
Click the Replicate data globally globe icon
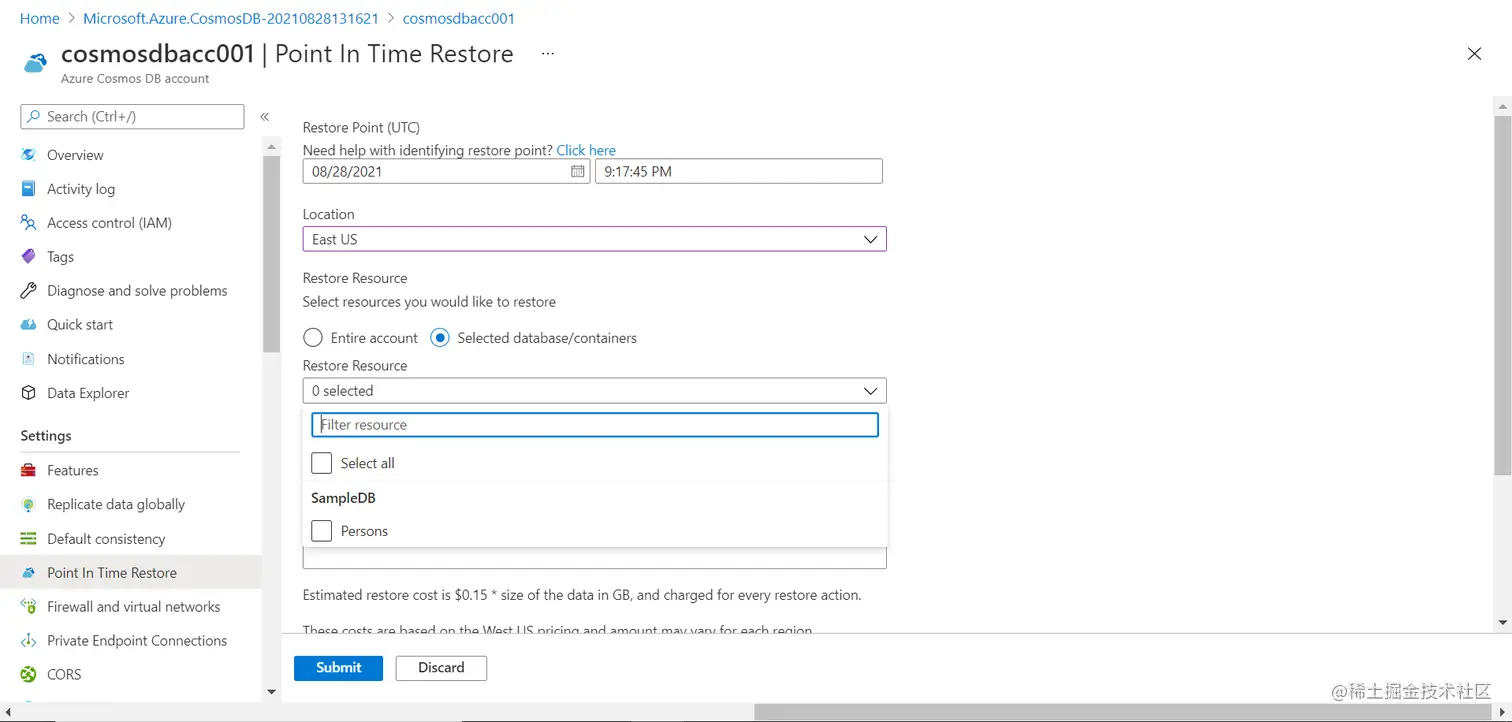click(29, 504)
